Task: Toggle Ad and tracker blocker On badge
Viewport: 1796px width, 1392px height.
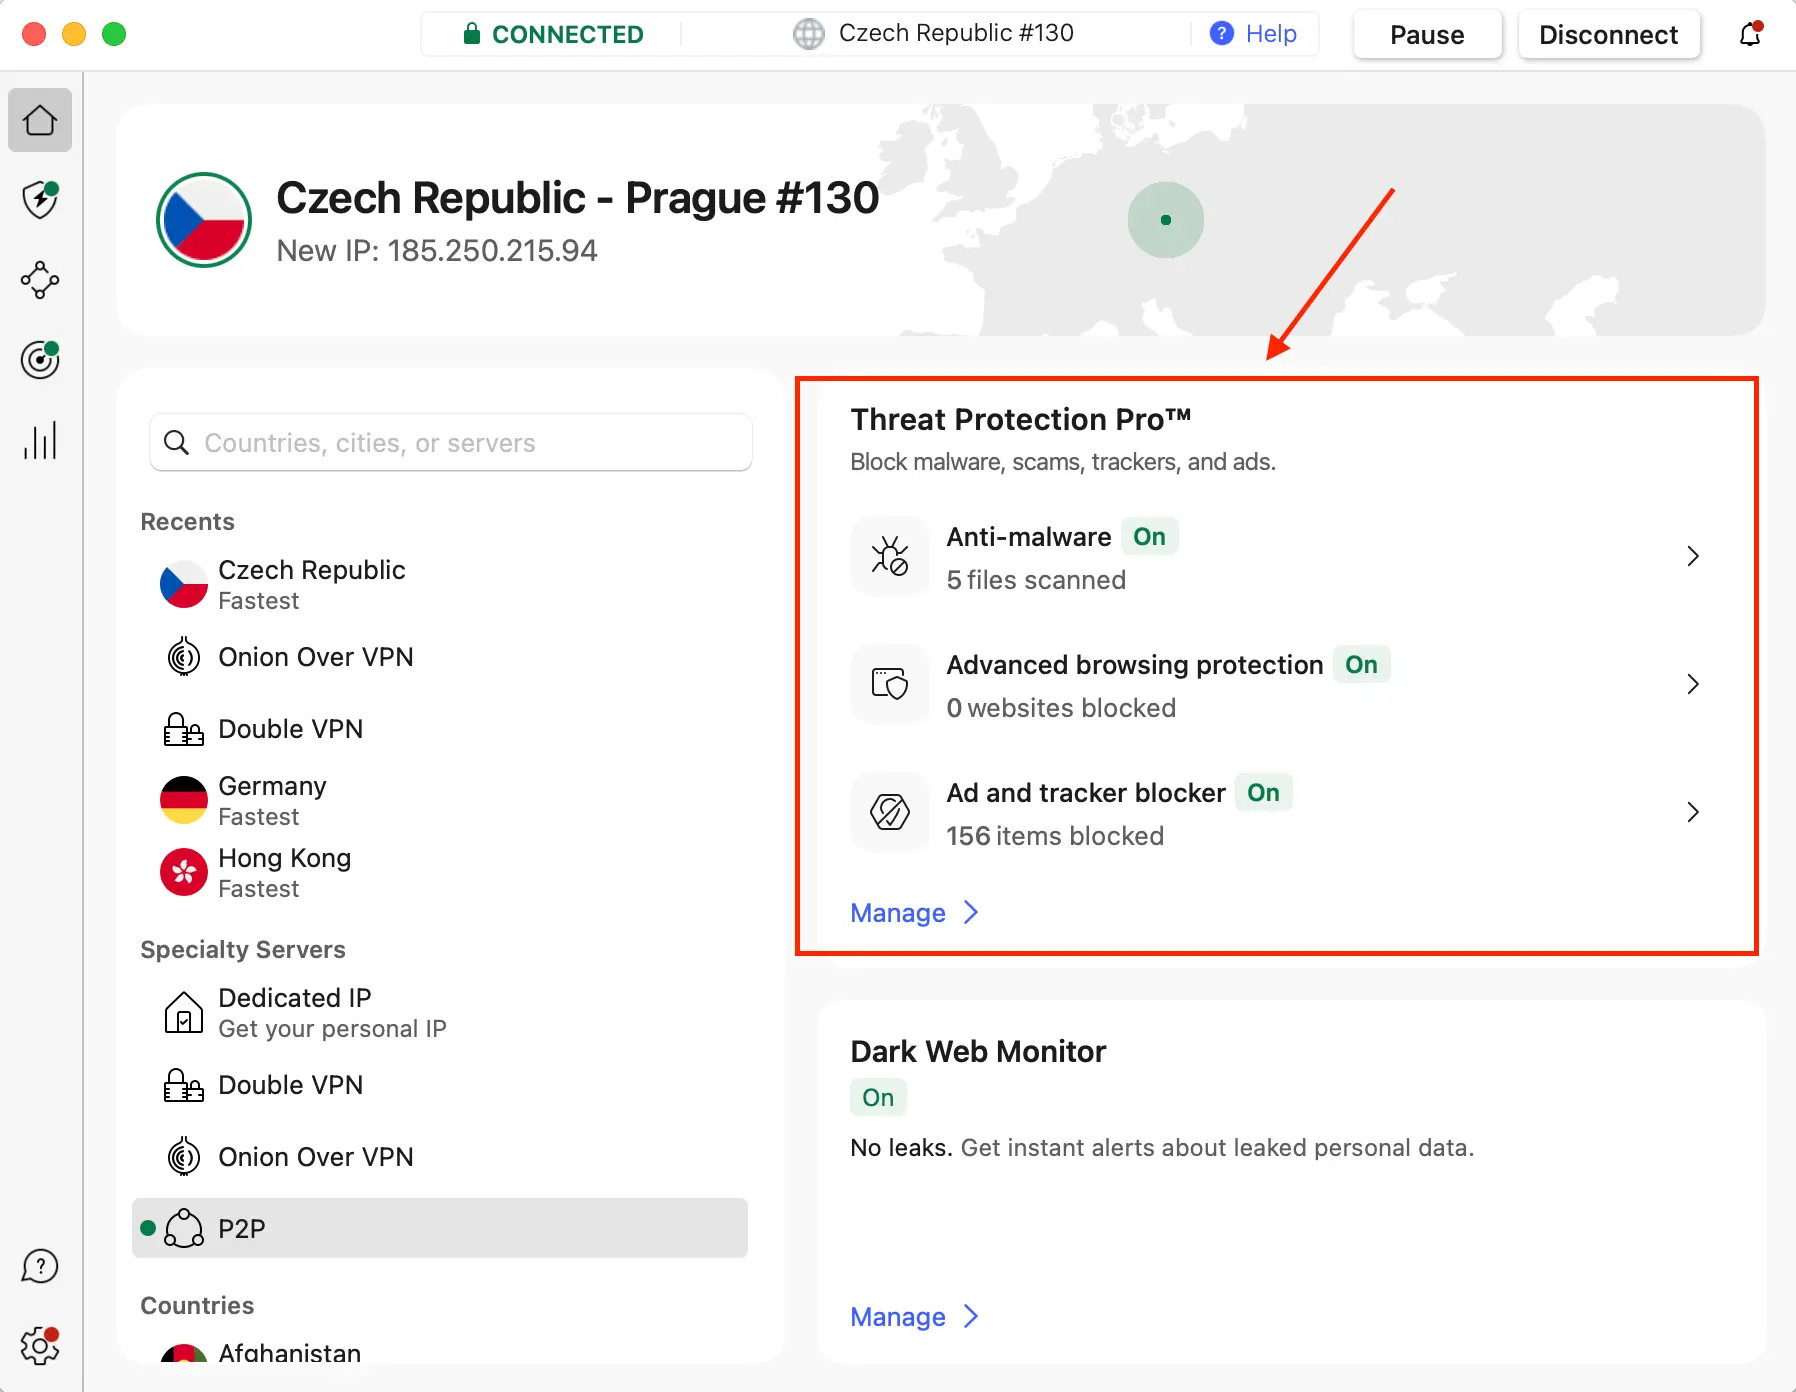Action: click(1262, 793)
